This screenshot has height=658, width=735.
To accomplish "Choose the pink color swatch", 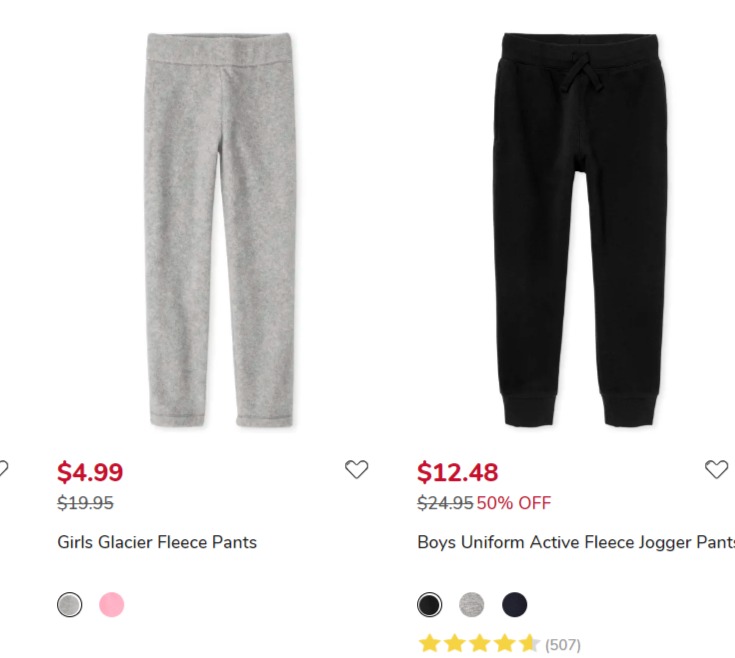I will point(112,605).
